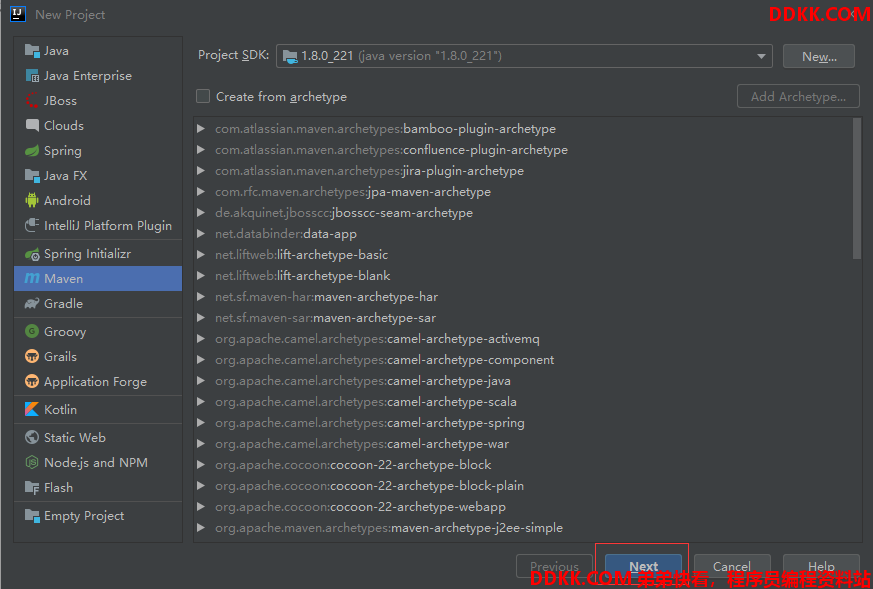This screenshot has height=589, width=873.
Task: Click the JBoss icon
Action: point(32,101)
